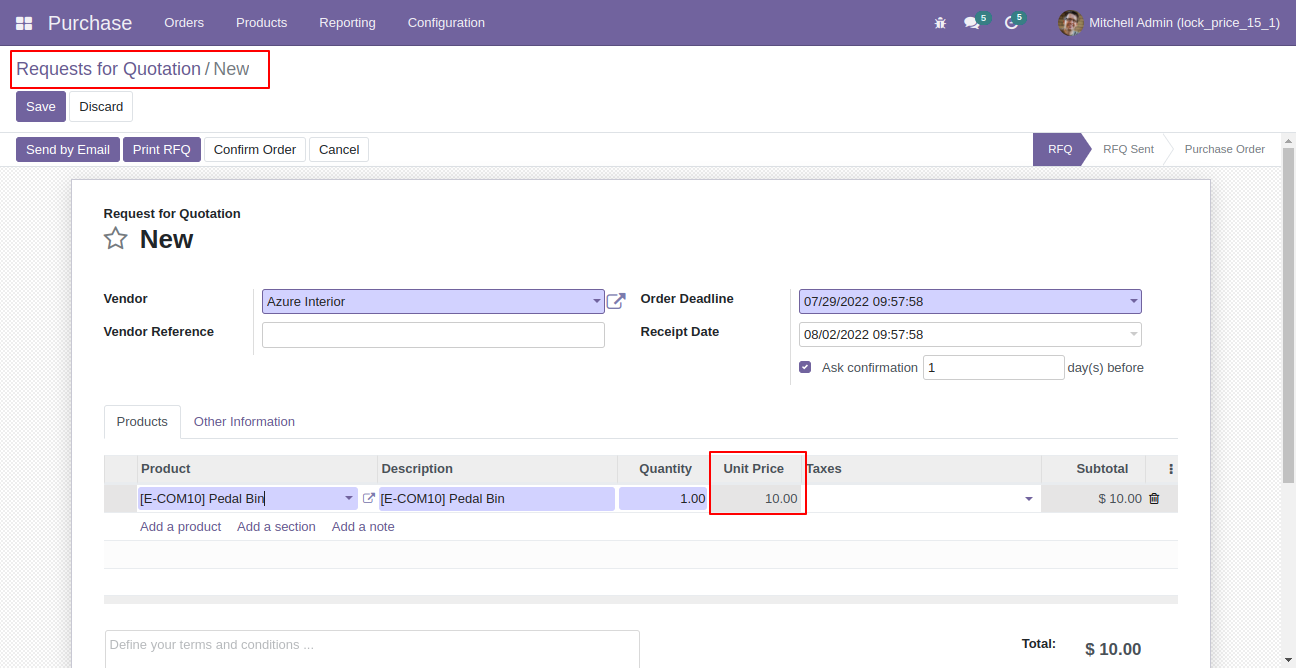
Task: Focus the terms and conditions textarea
Action: point(372,648)
